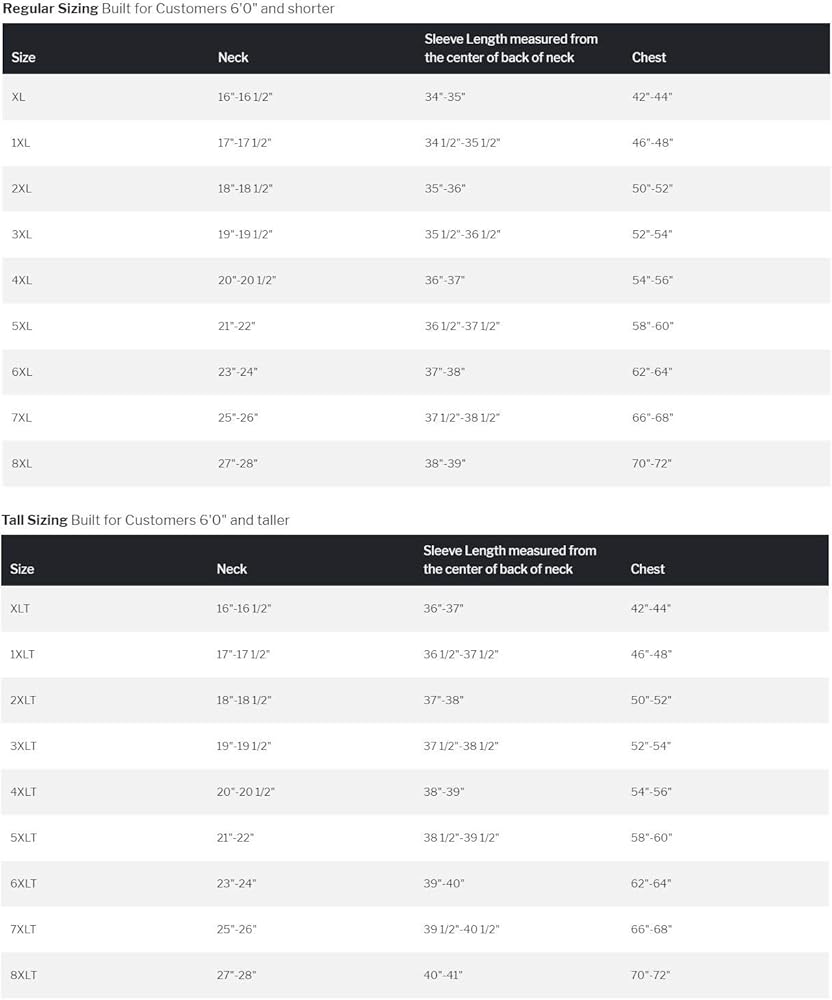
Task: Click the 5XLT size row label
Action: tap(24, 838)
